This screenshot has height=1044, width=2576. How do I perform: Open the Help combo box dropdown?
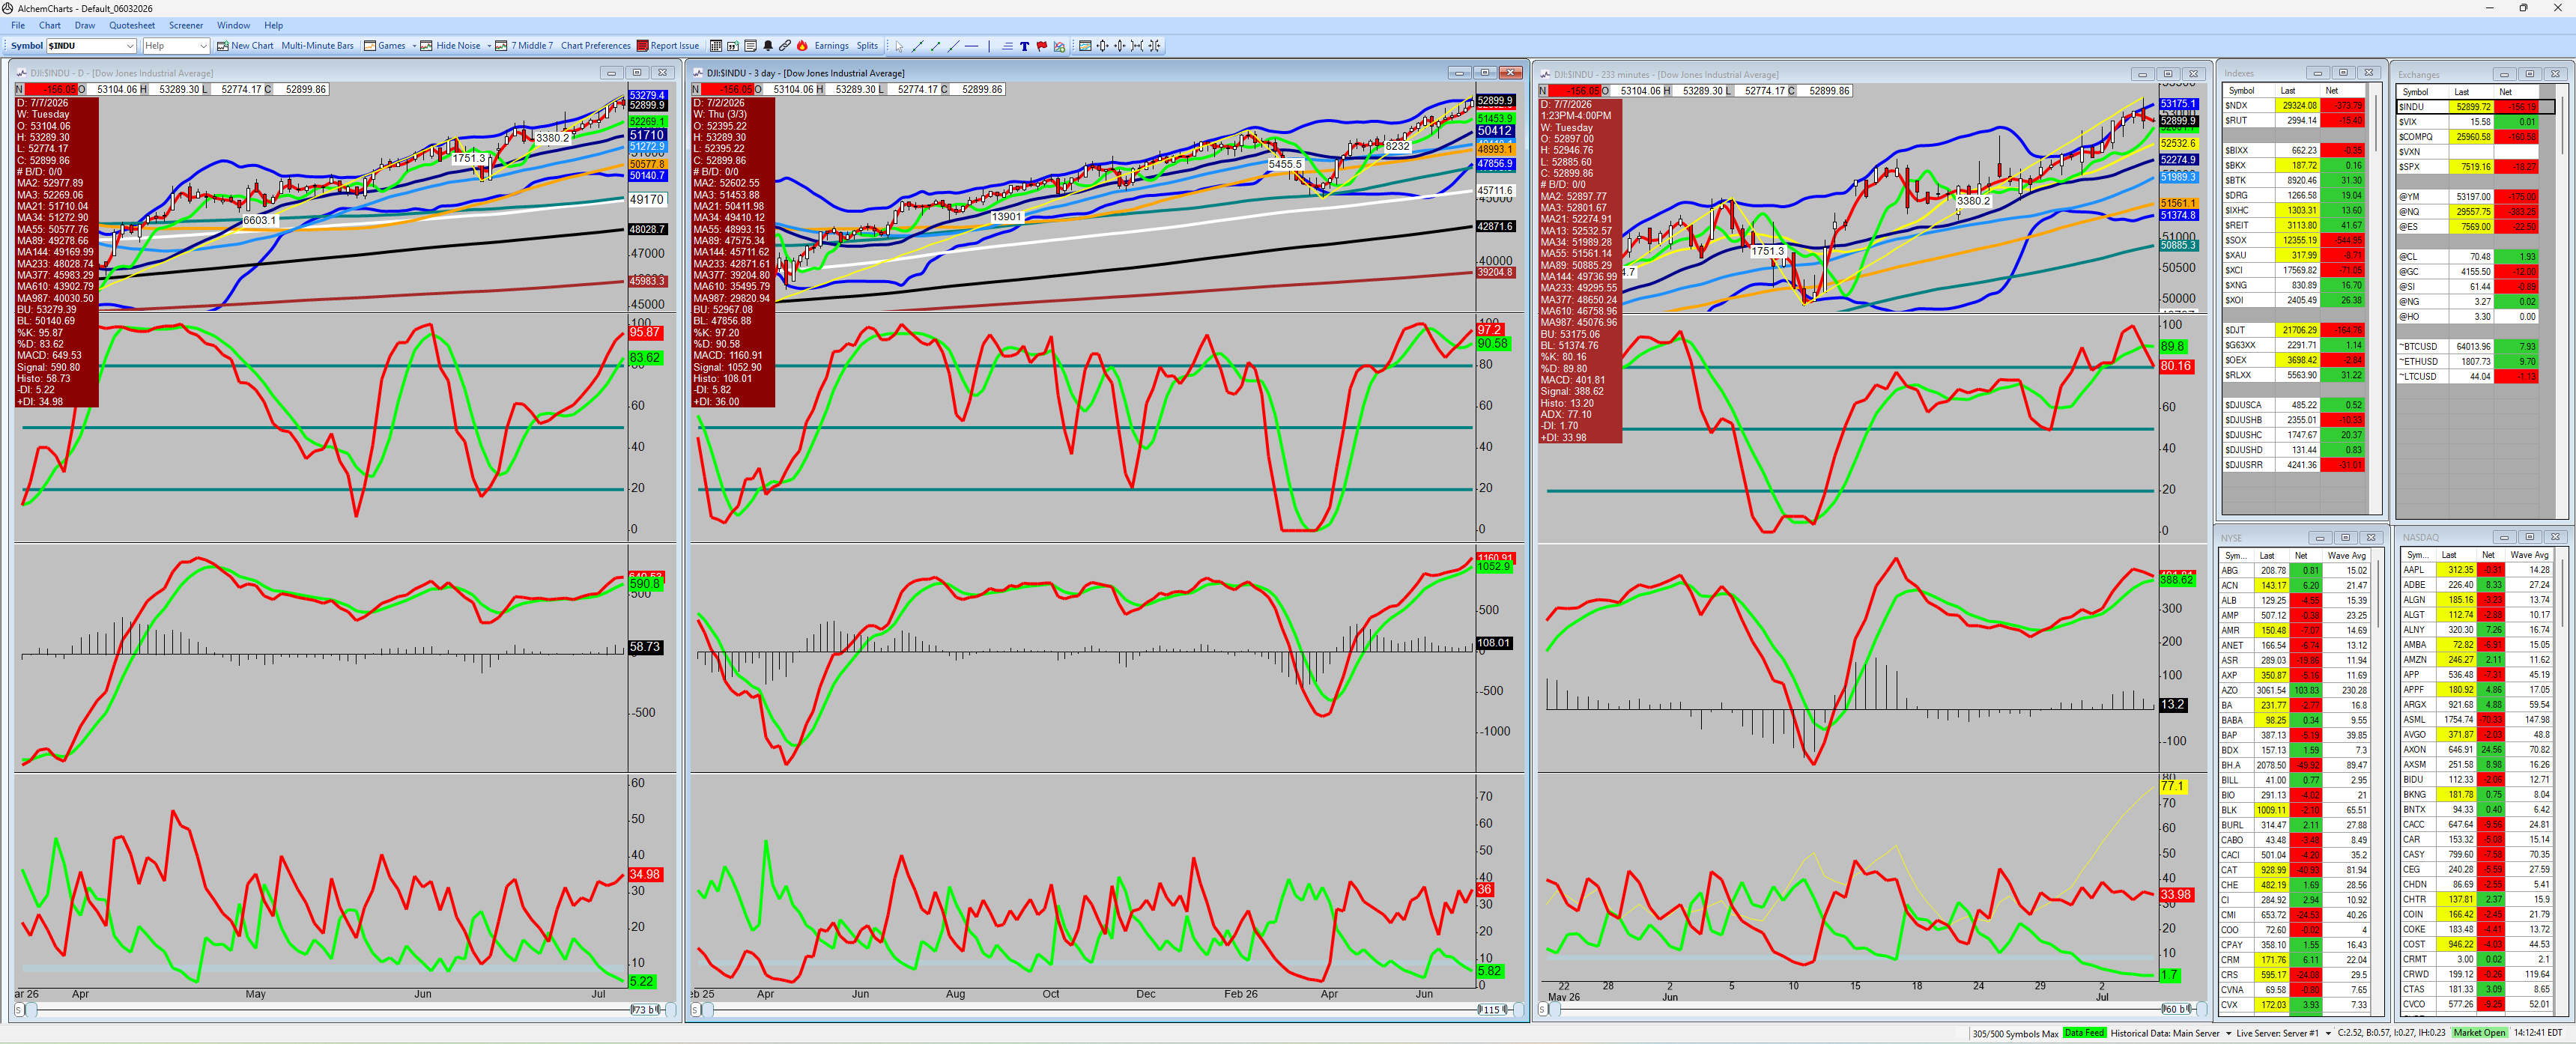click(203, 46)
